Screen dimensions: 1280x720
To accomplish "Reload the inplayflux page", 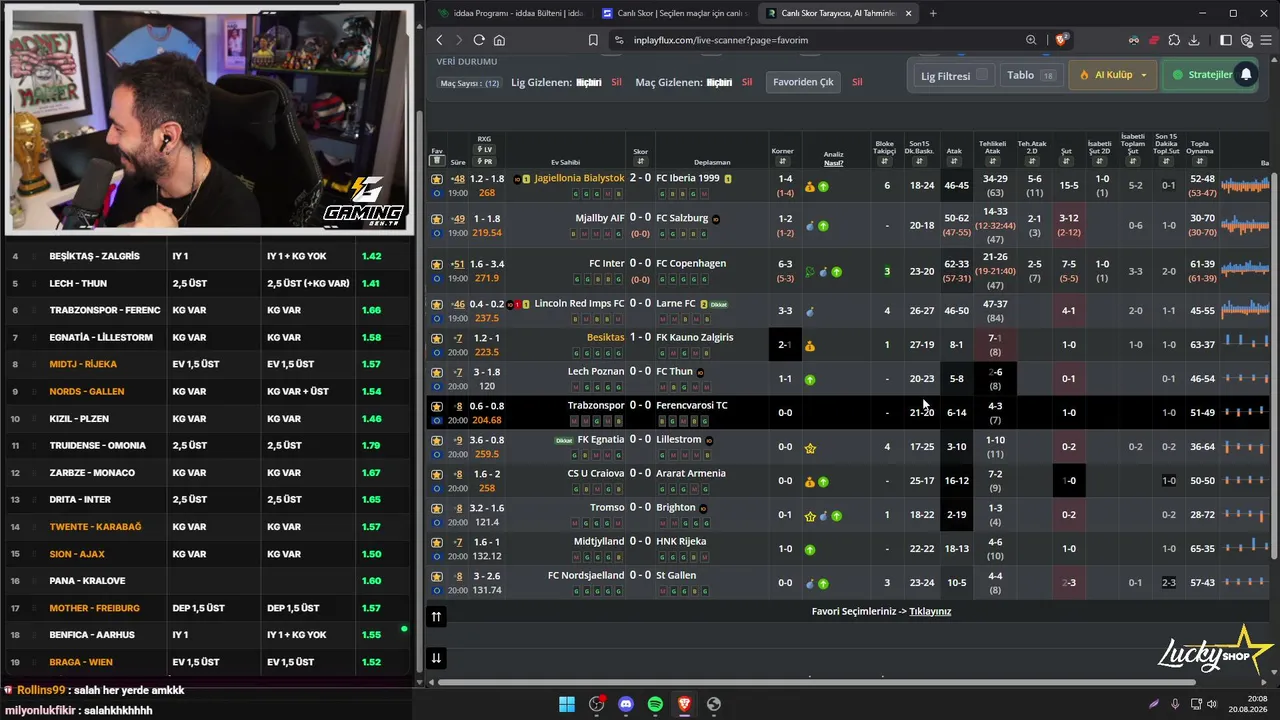I will pyautogui.click(x=479, y=40).
